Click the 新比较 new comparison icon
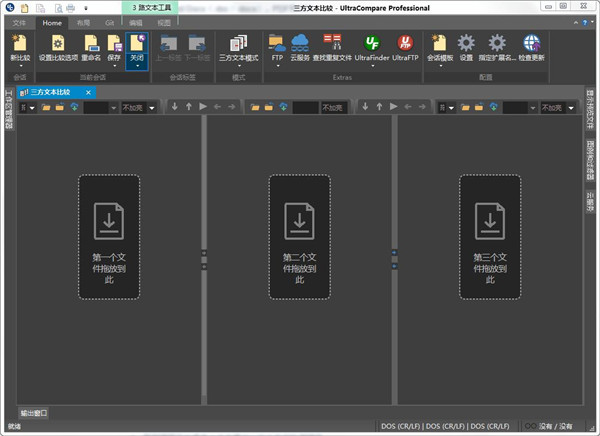The height and width of the screenshot is (436, 600). (20, 42)
